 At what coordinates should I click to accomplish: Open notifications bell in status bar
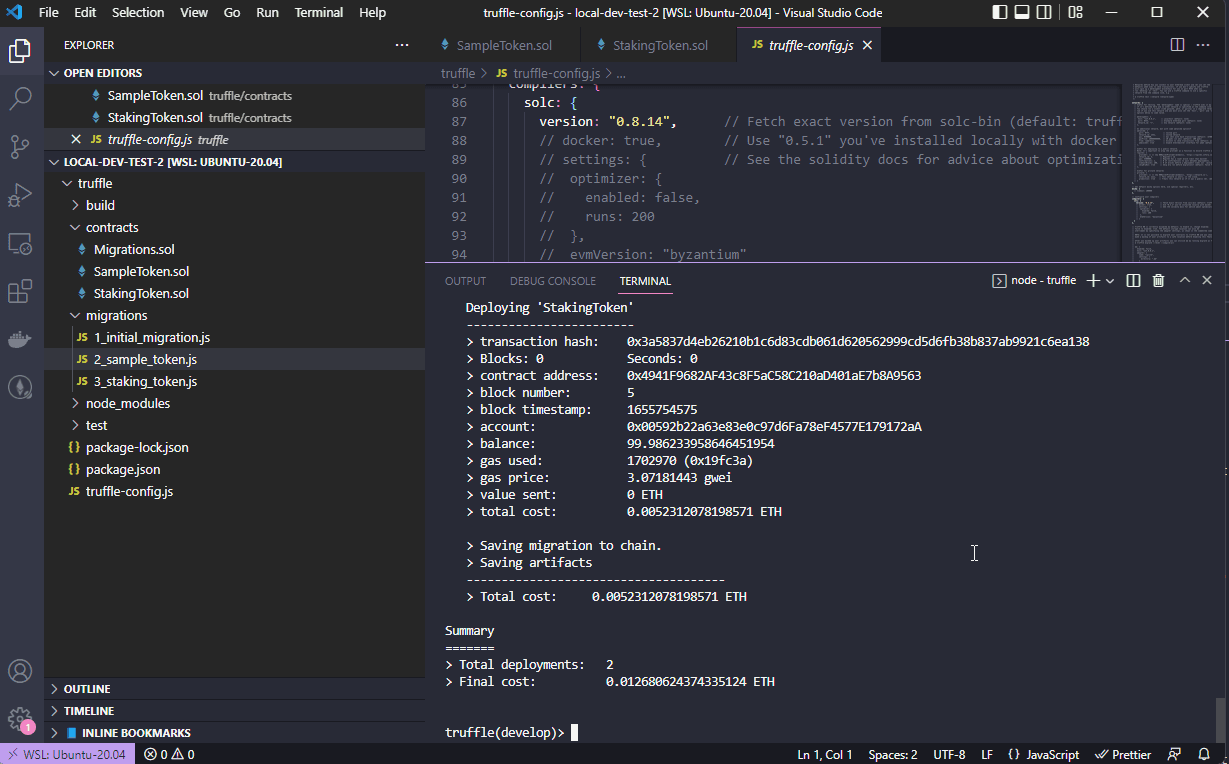(x=1204, y=754)
